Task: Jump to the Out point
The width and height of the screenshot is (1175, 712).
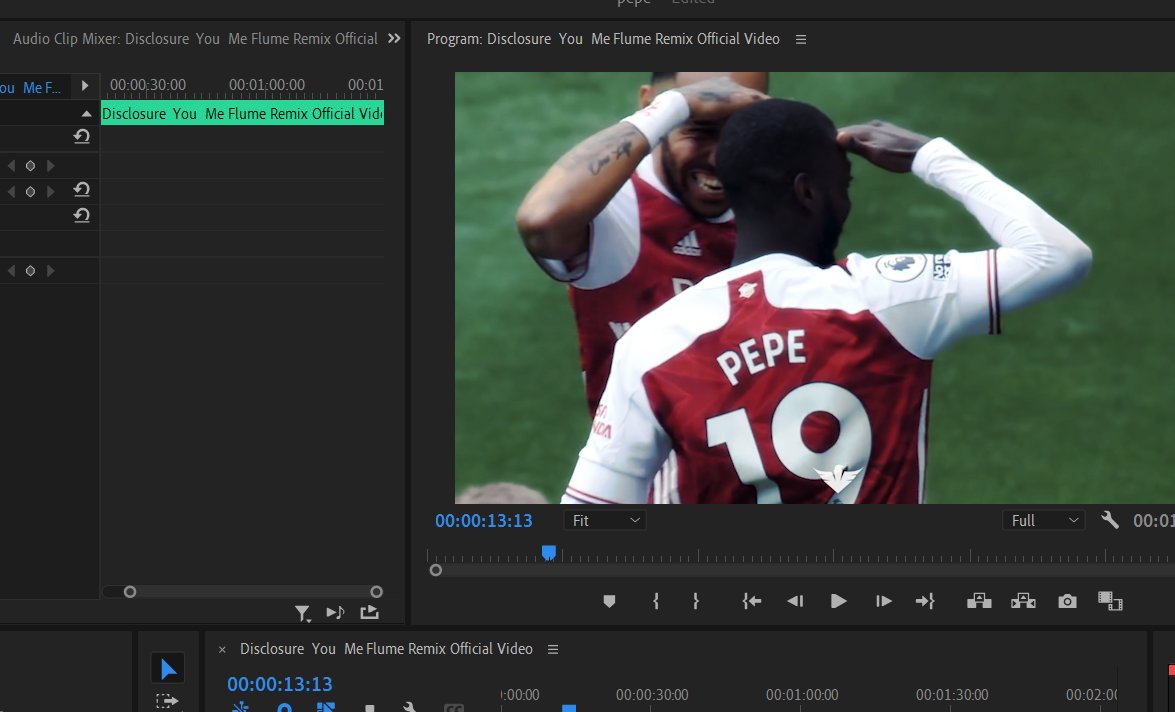Action: [925, 601]
